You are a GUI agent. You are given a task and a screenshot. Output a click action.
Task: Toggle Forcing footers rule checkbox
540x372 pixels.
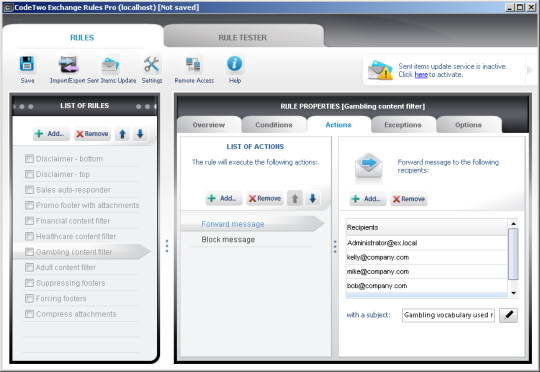click(x=29, y=298)
